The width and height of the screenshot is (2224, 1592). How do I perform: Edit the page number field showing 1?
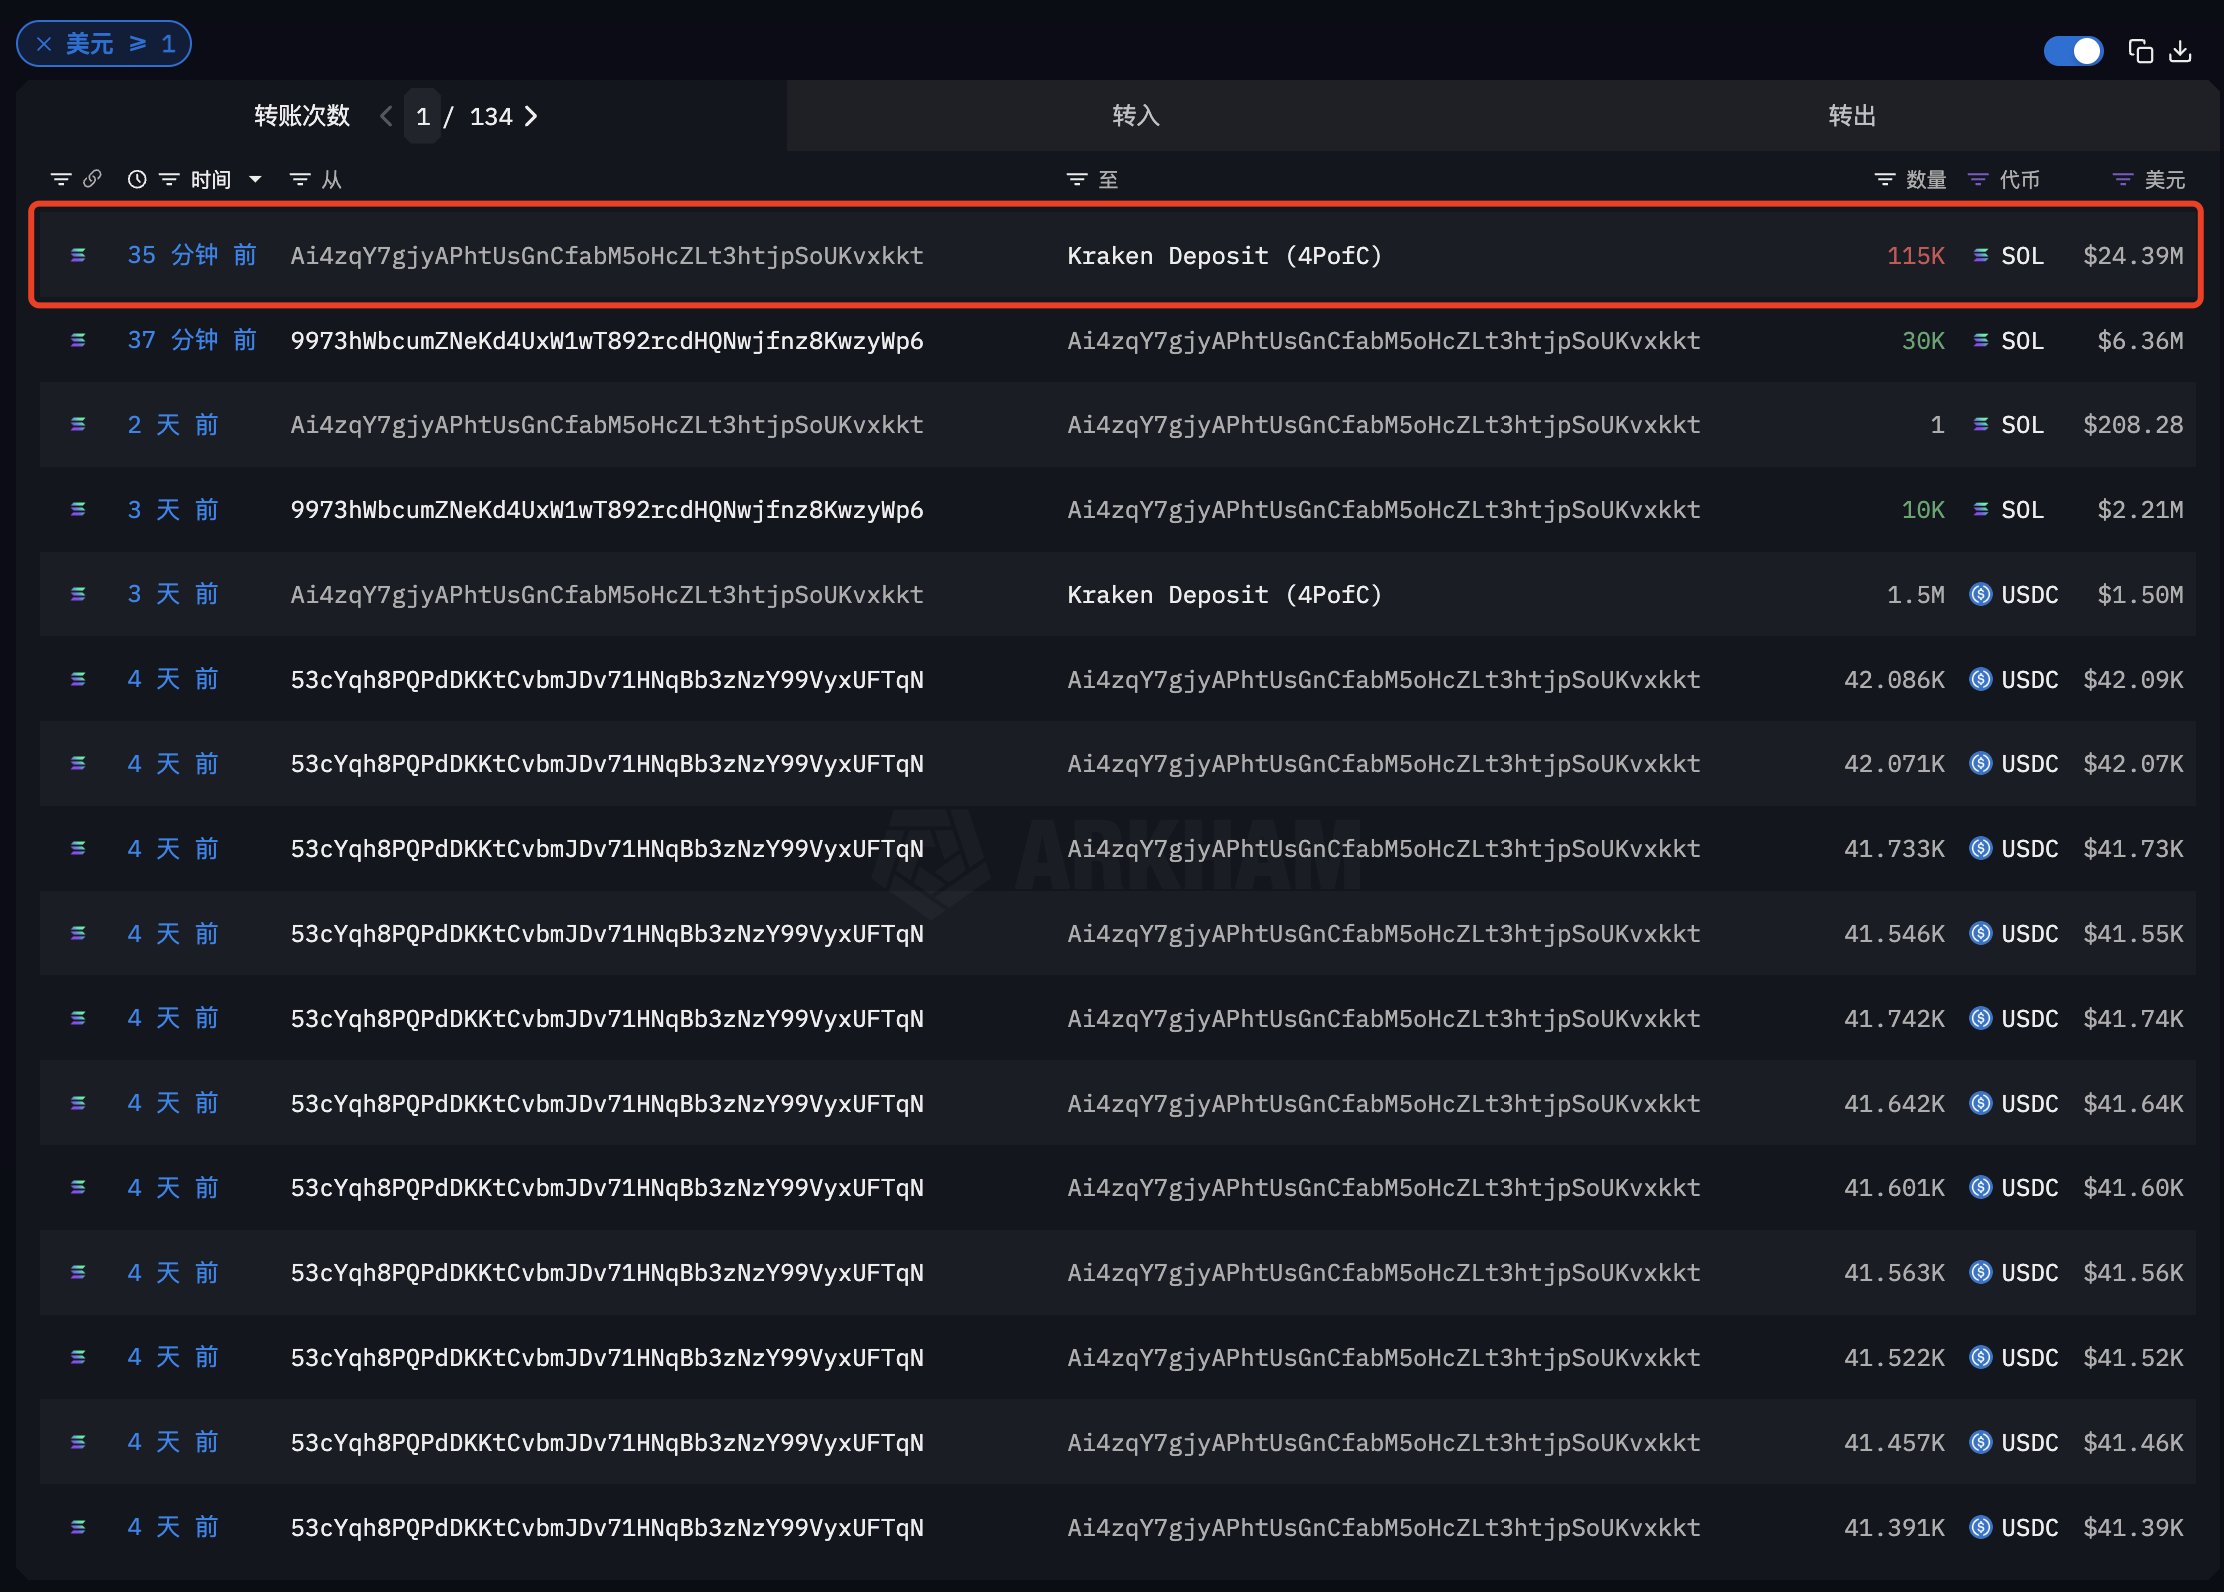pos(423,117)
